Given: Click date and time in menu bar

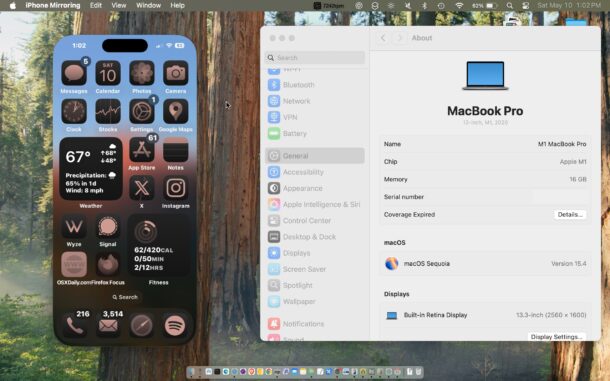Looking at the screenshot, I should pos(569,5).
